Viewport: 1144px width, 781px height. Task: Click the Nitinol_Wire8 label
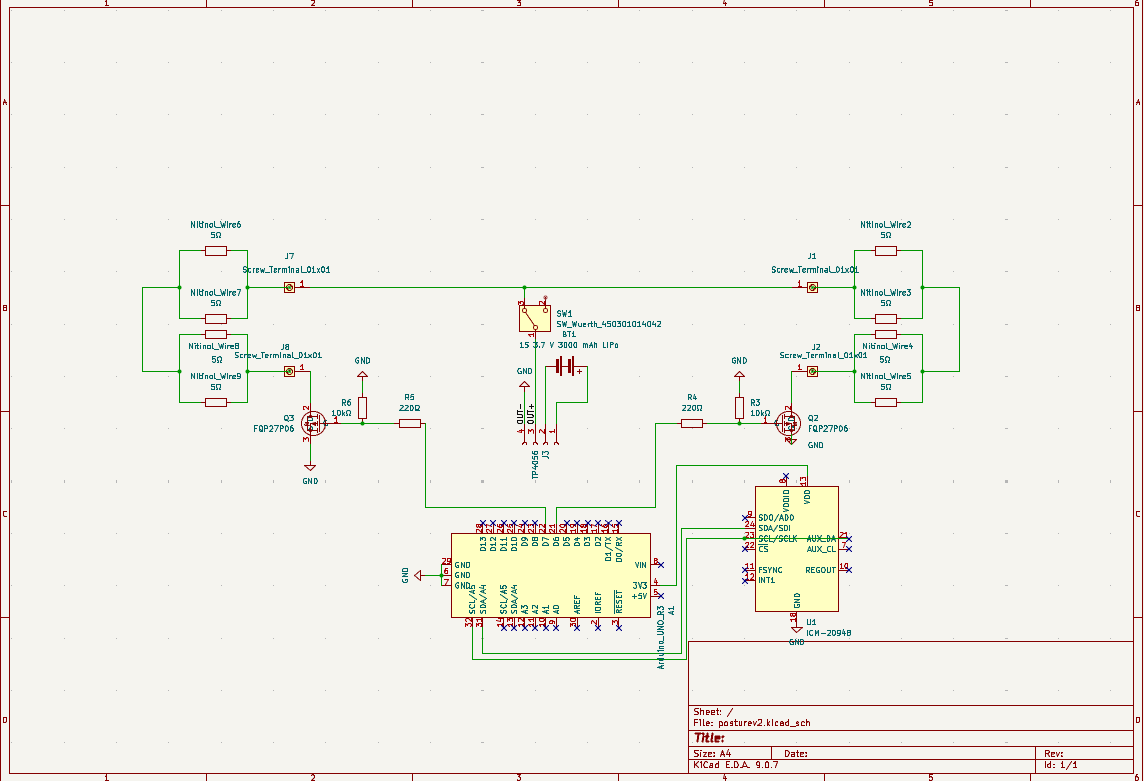[x=214, y=346]
